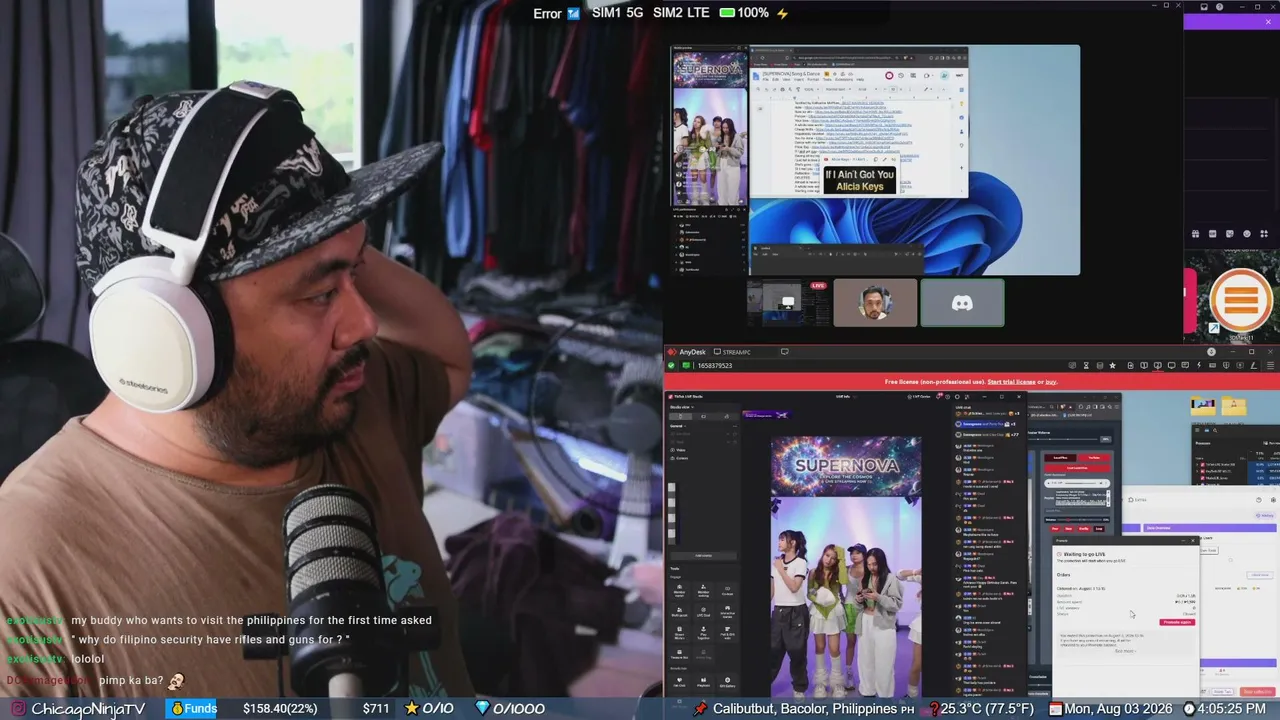
Task: Click the 'If I Ain't Got You' song caption
Action: pyautogui.click(x=859, y=180)
